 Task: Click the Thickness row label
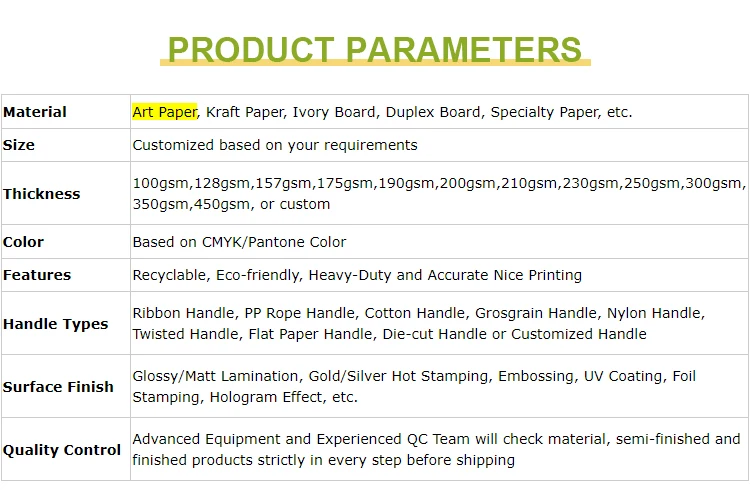(42, 194)
